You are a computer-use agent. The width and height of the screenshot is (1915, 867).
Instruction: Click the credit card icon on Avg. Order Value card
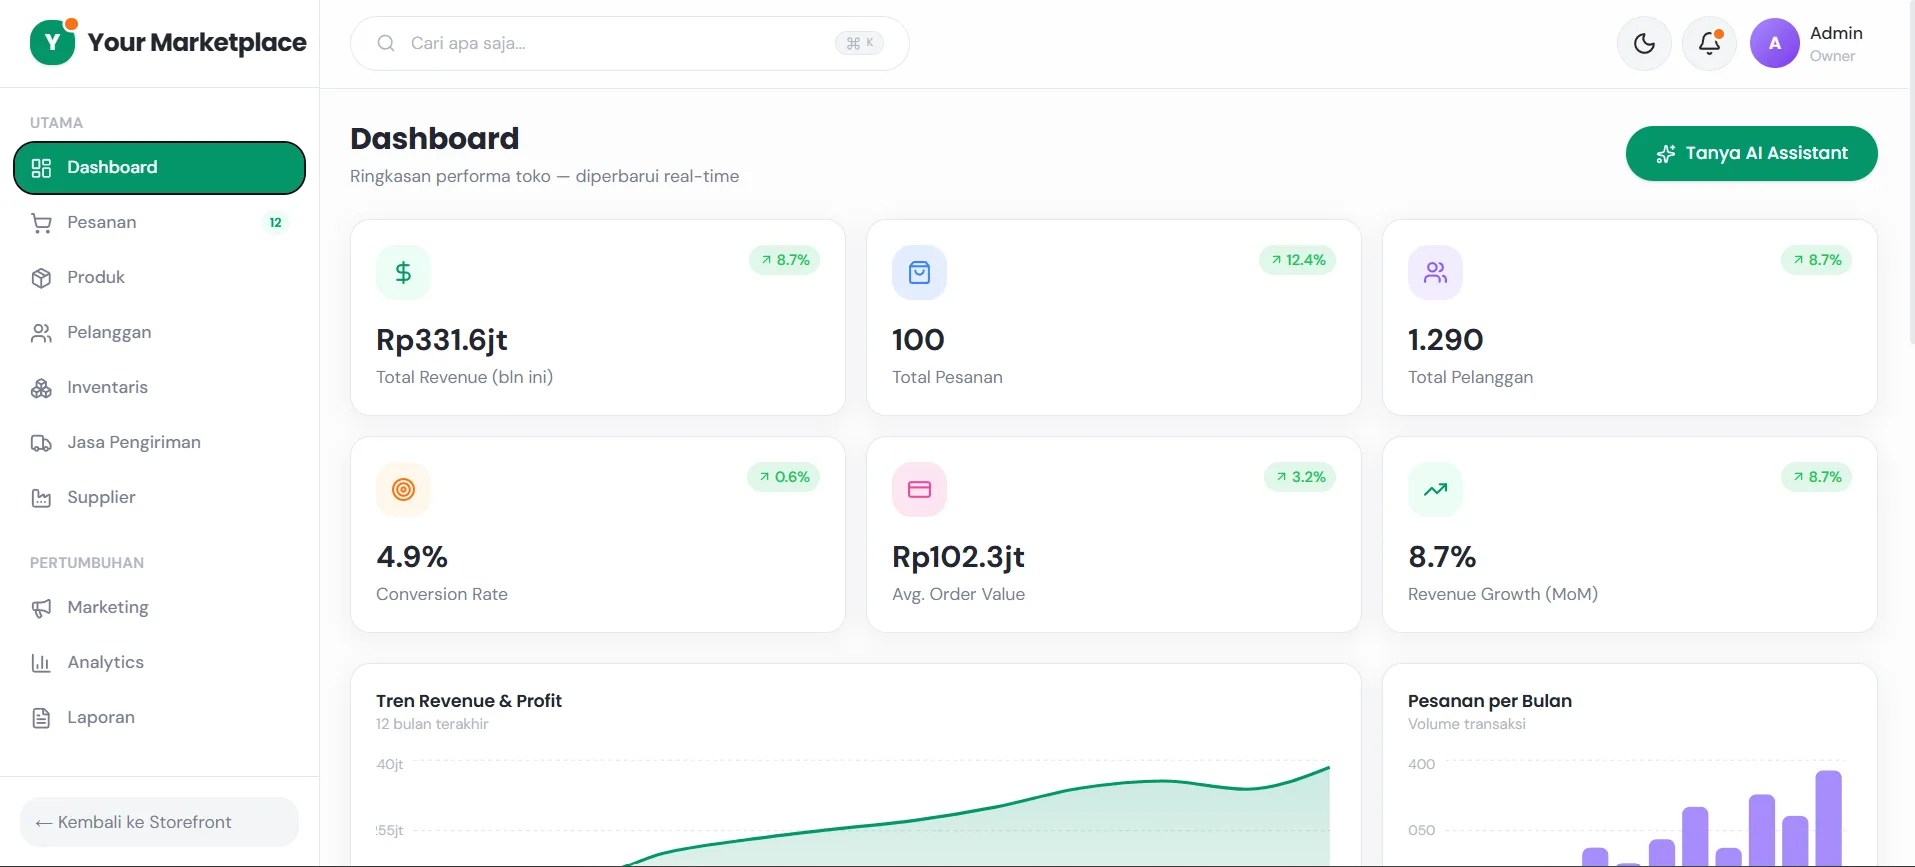pos(919,489)
